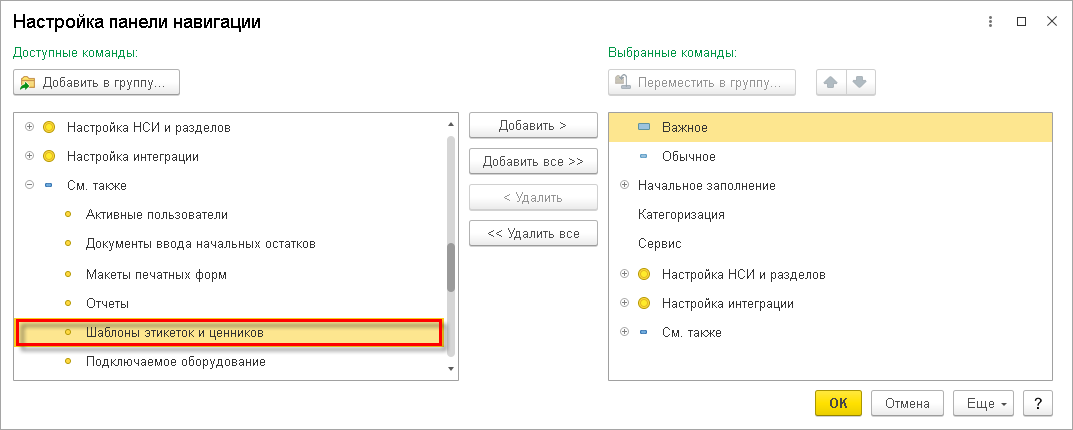The height and width of the screenshot is (430, 1073).
Task: Confirm with the yellow OK button
Action: [x=838, y=403]
